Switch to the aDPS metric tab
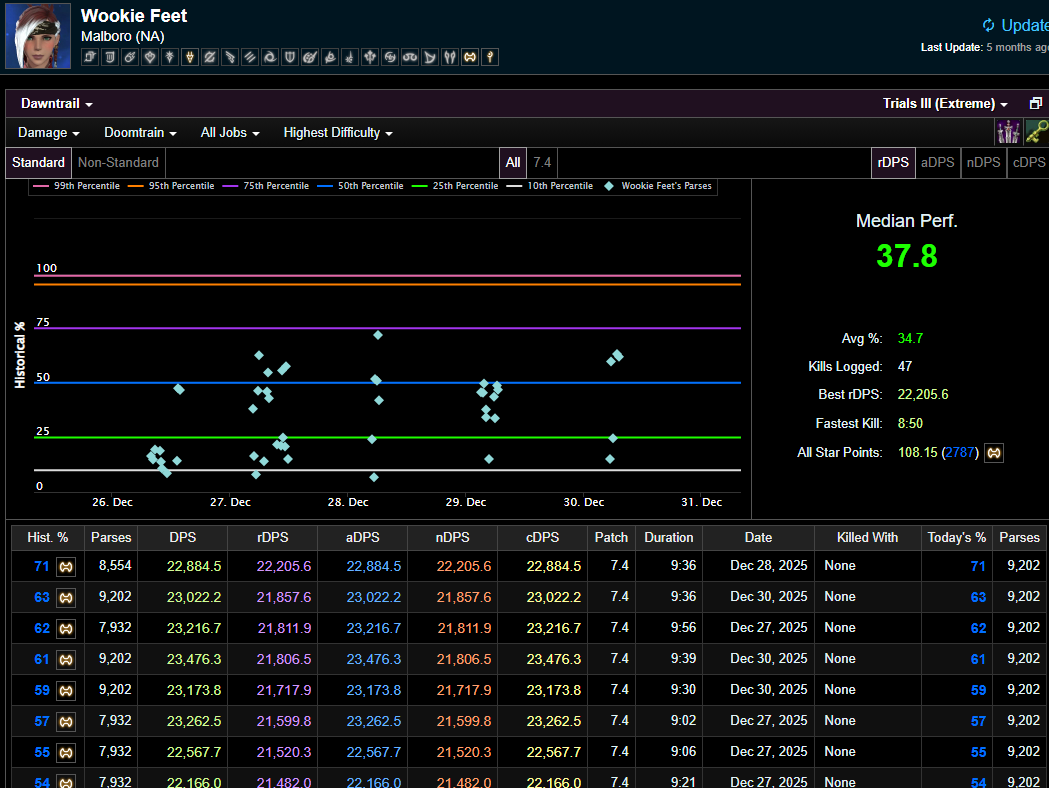The image size is (1049, 788). point(937,162)
